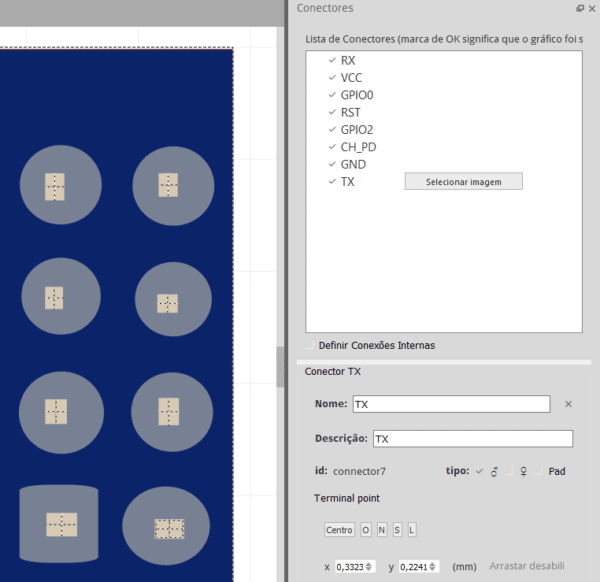Select the GPIO0 connector in the list

pyautogui.click(x=357, y=95)
